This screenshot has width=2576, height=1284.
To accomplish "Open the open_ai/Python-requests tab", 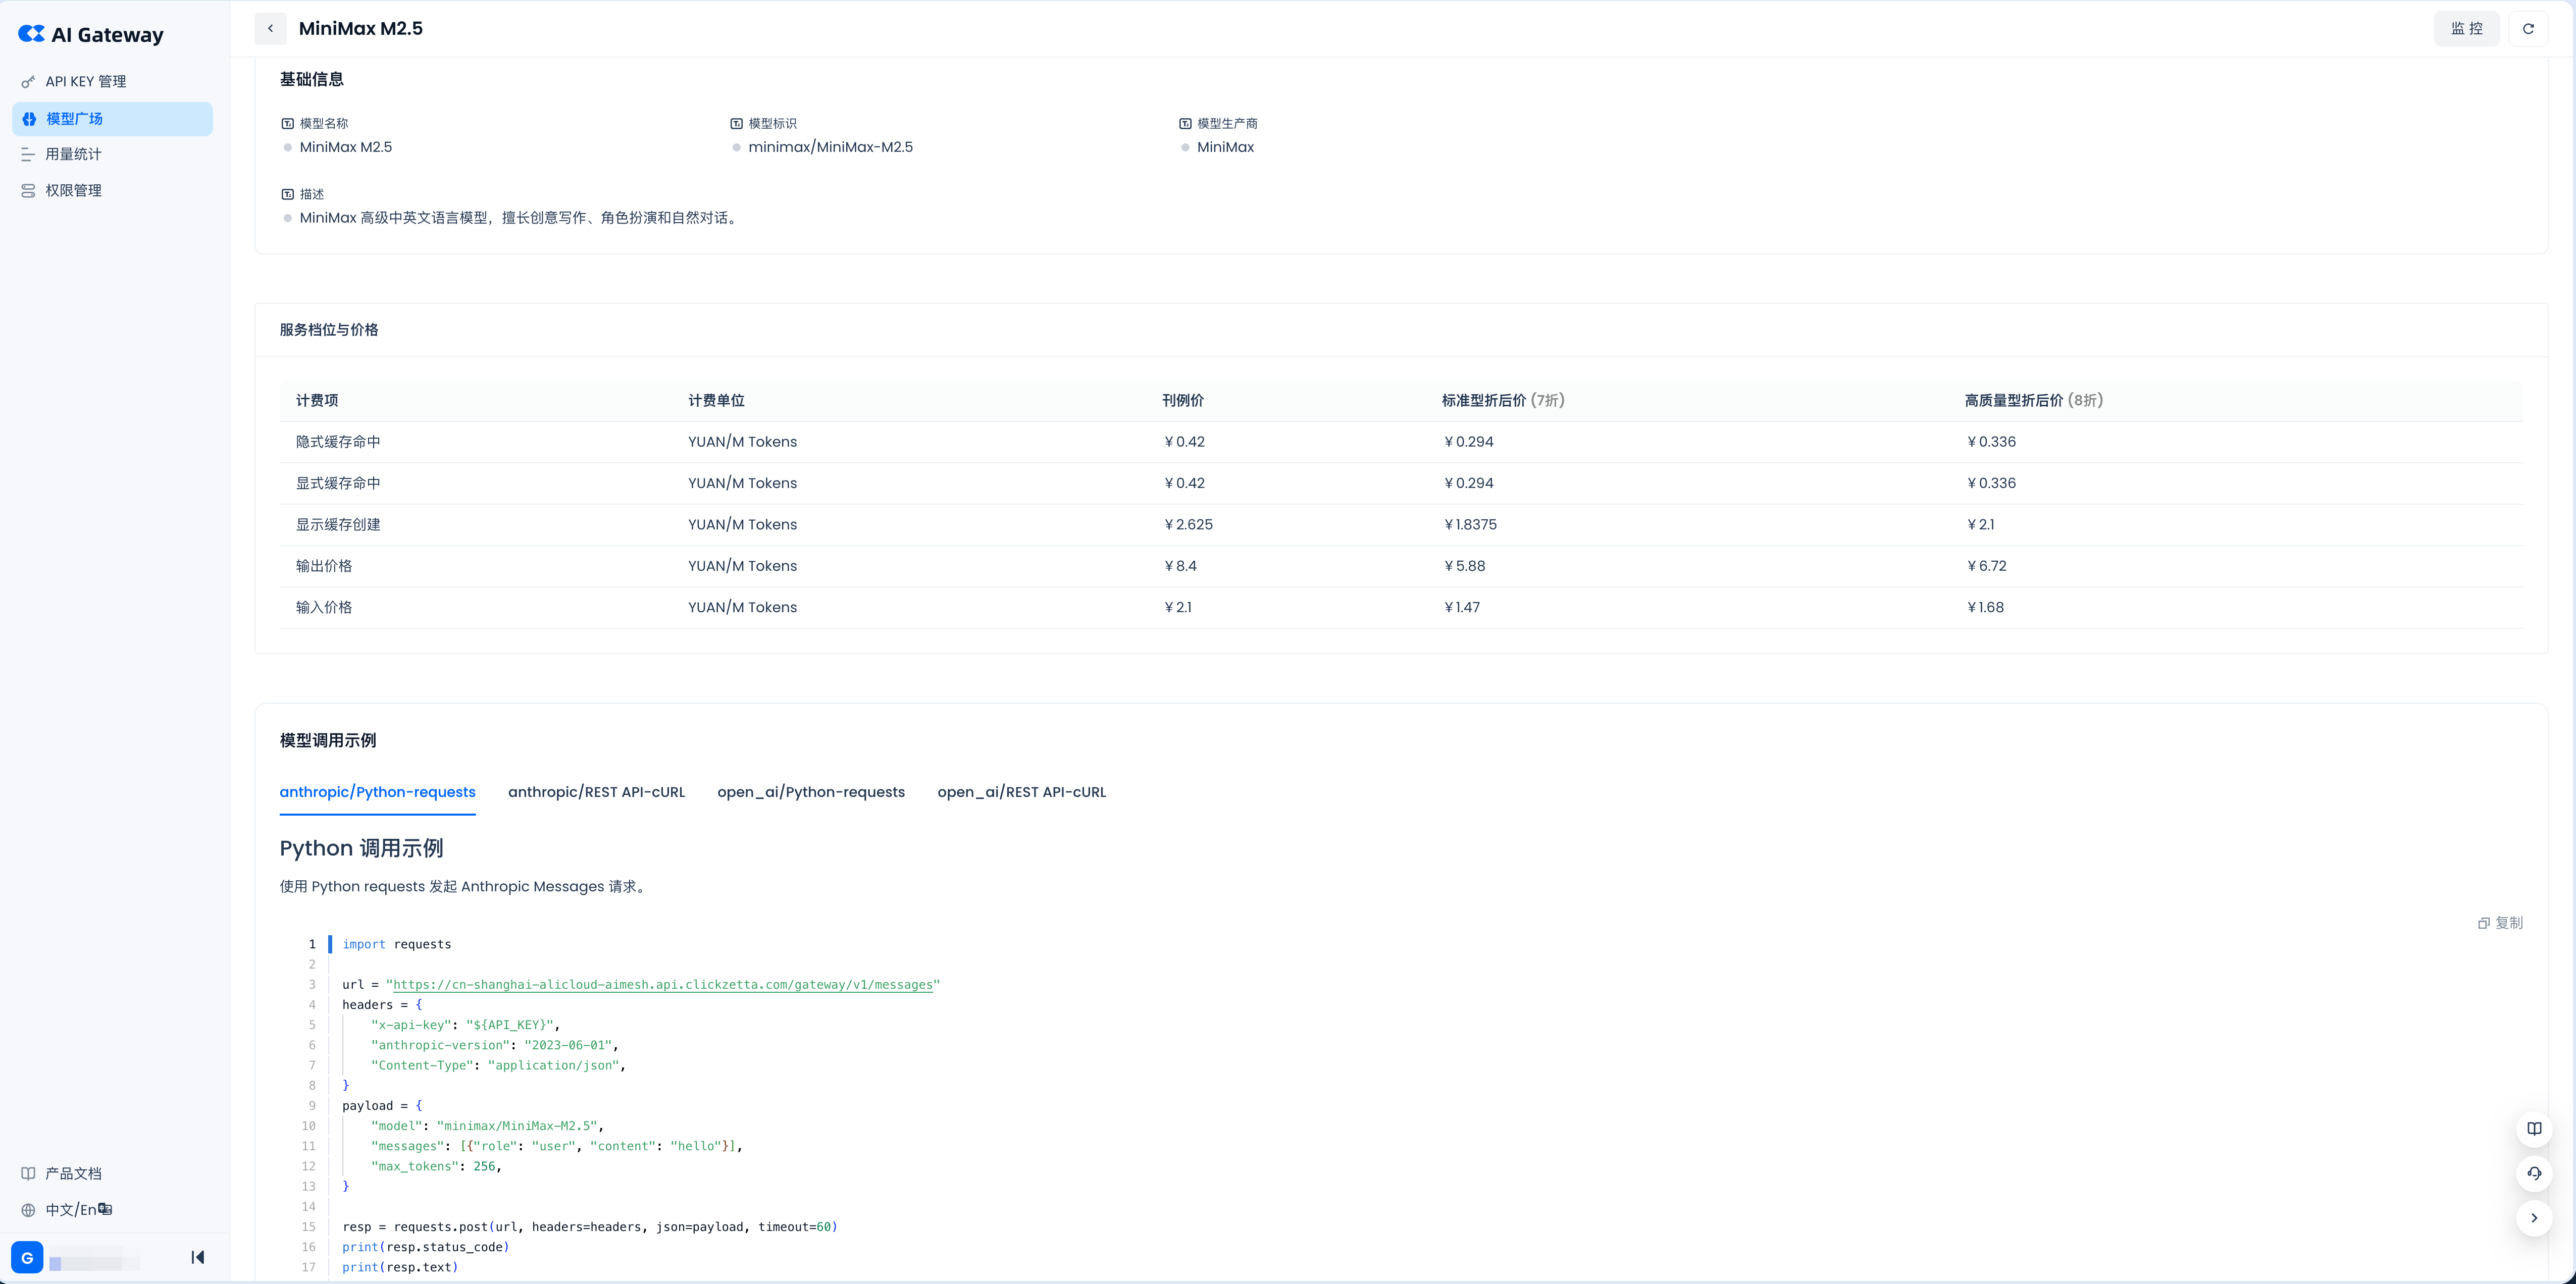I will [x=811, y=792].
